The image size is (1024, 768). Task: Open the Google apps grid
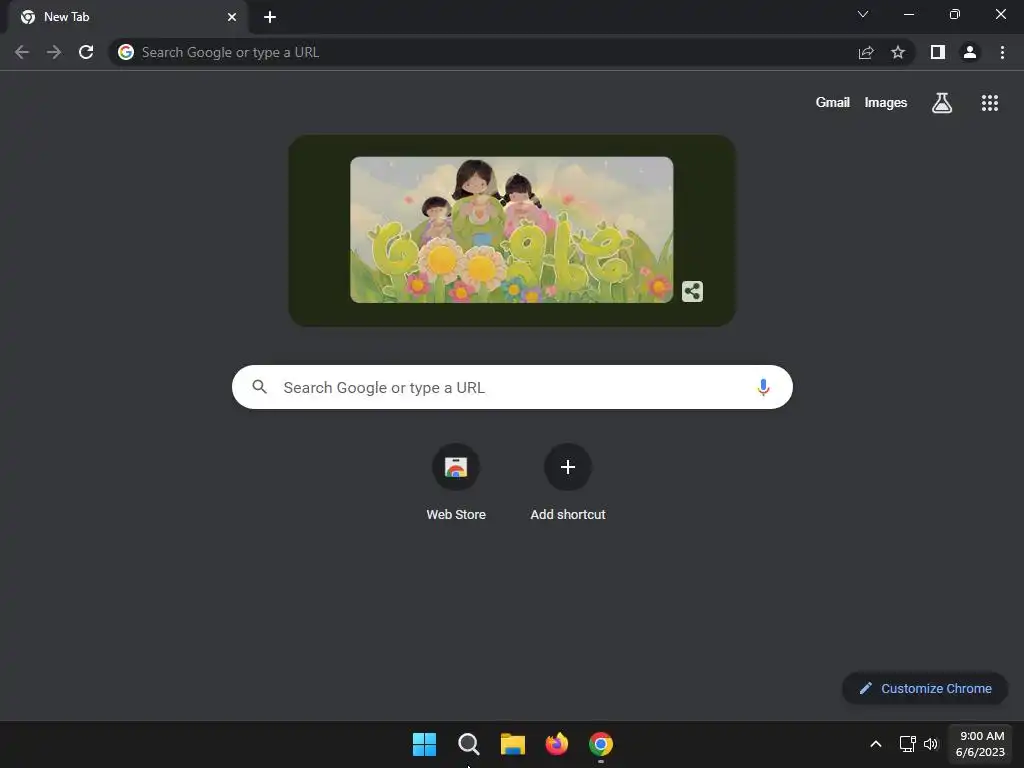click(x=990, y=103)
